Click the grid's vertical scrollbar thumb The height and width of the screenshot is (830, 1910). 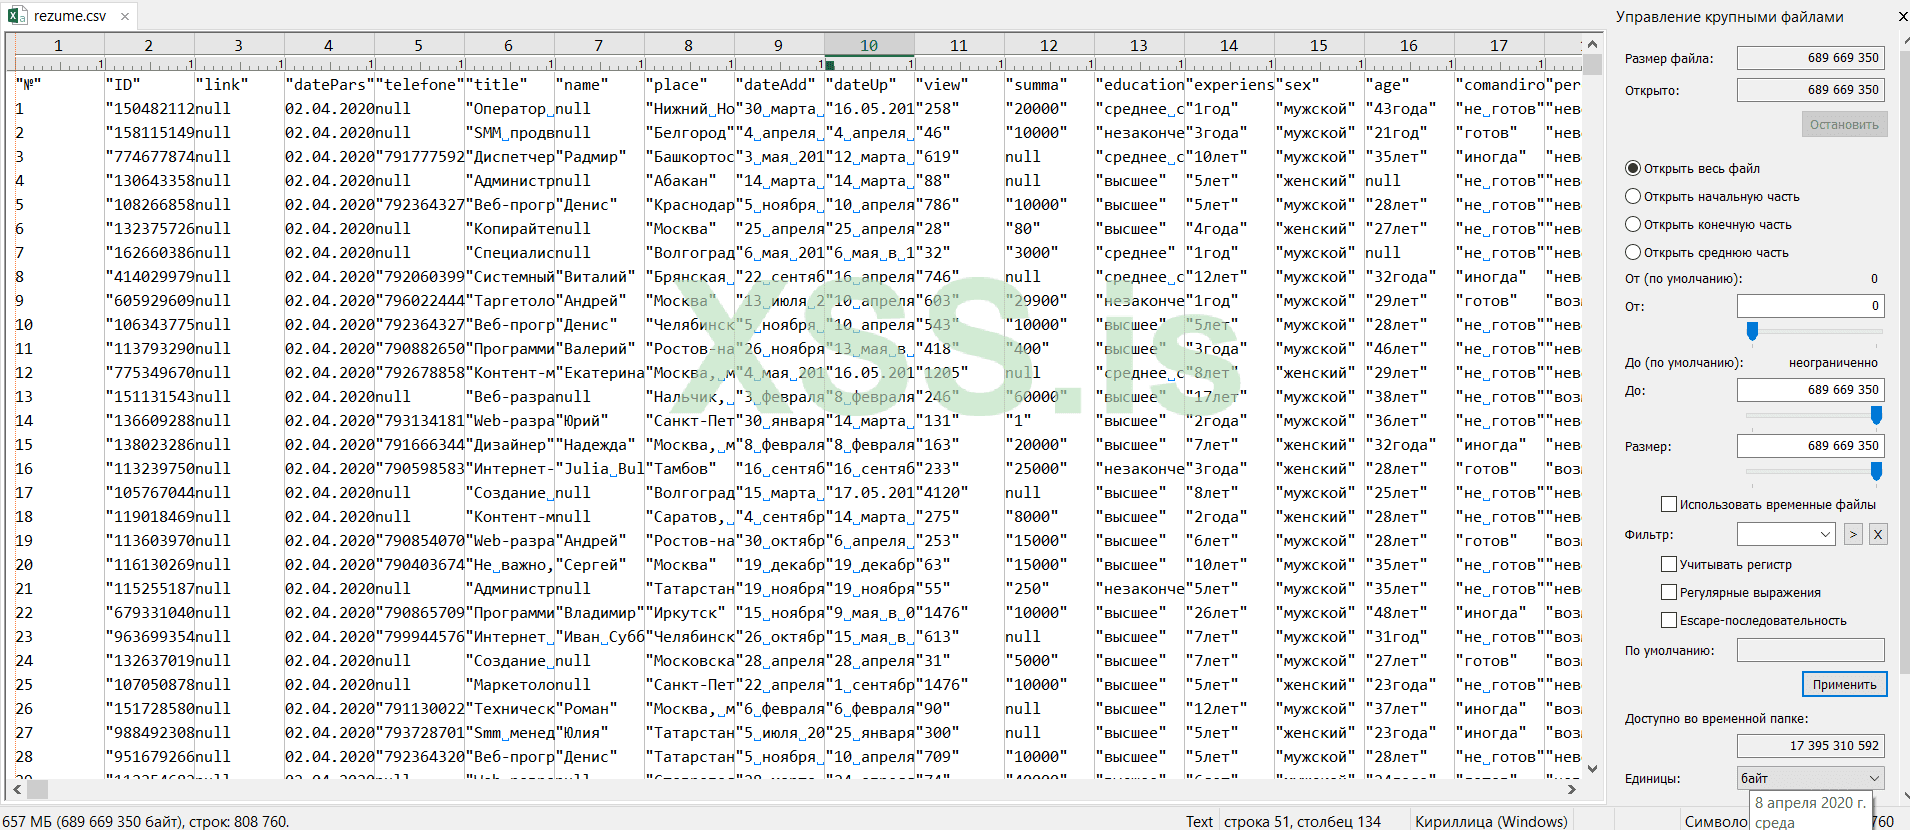coord(1592,63)
